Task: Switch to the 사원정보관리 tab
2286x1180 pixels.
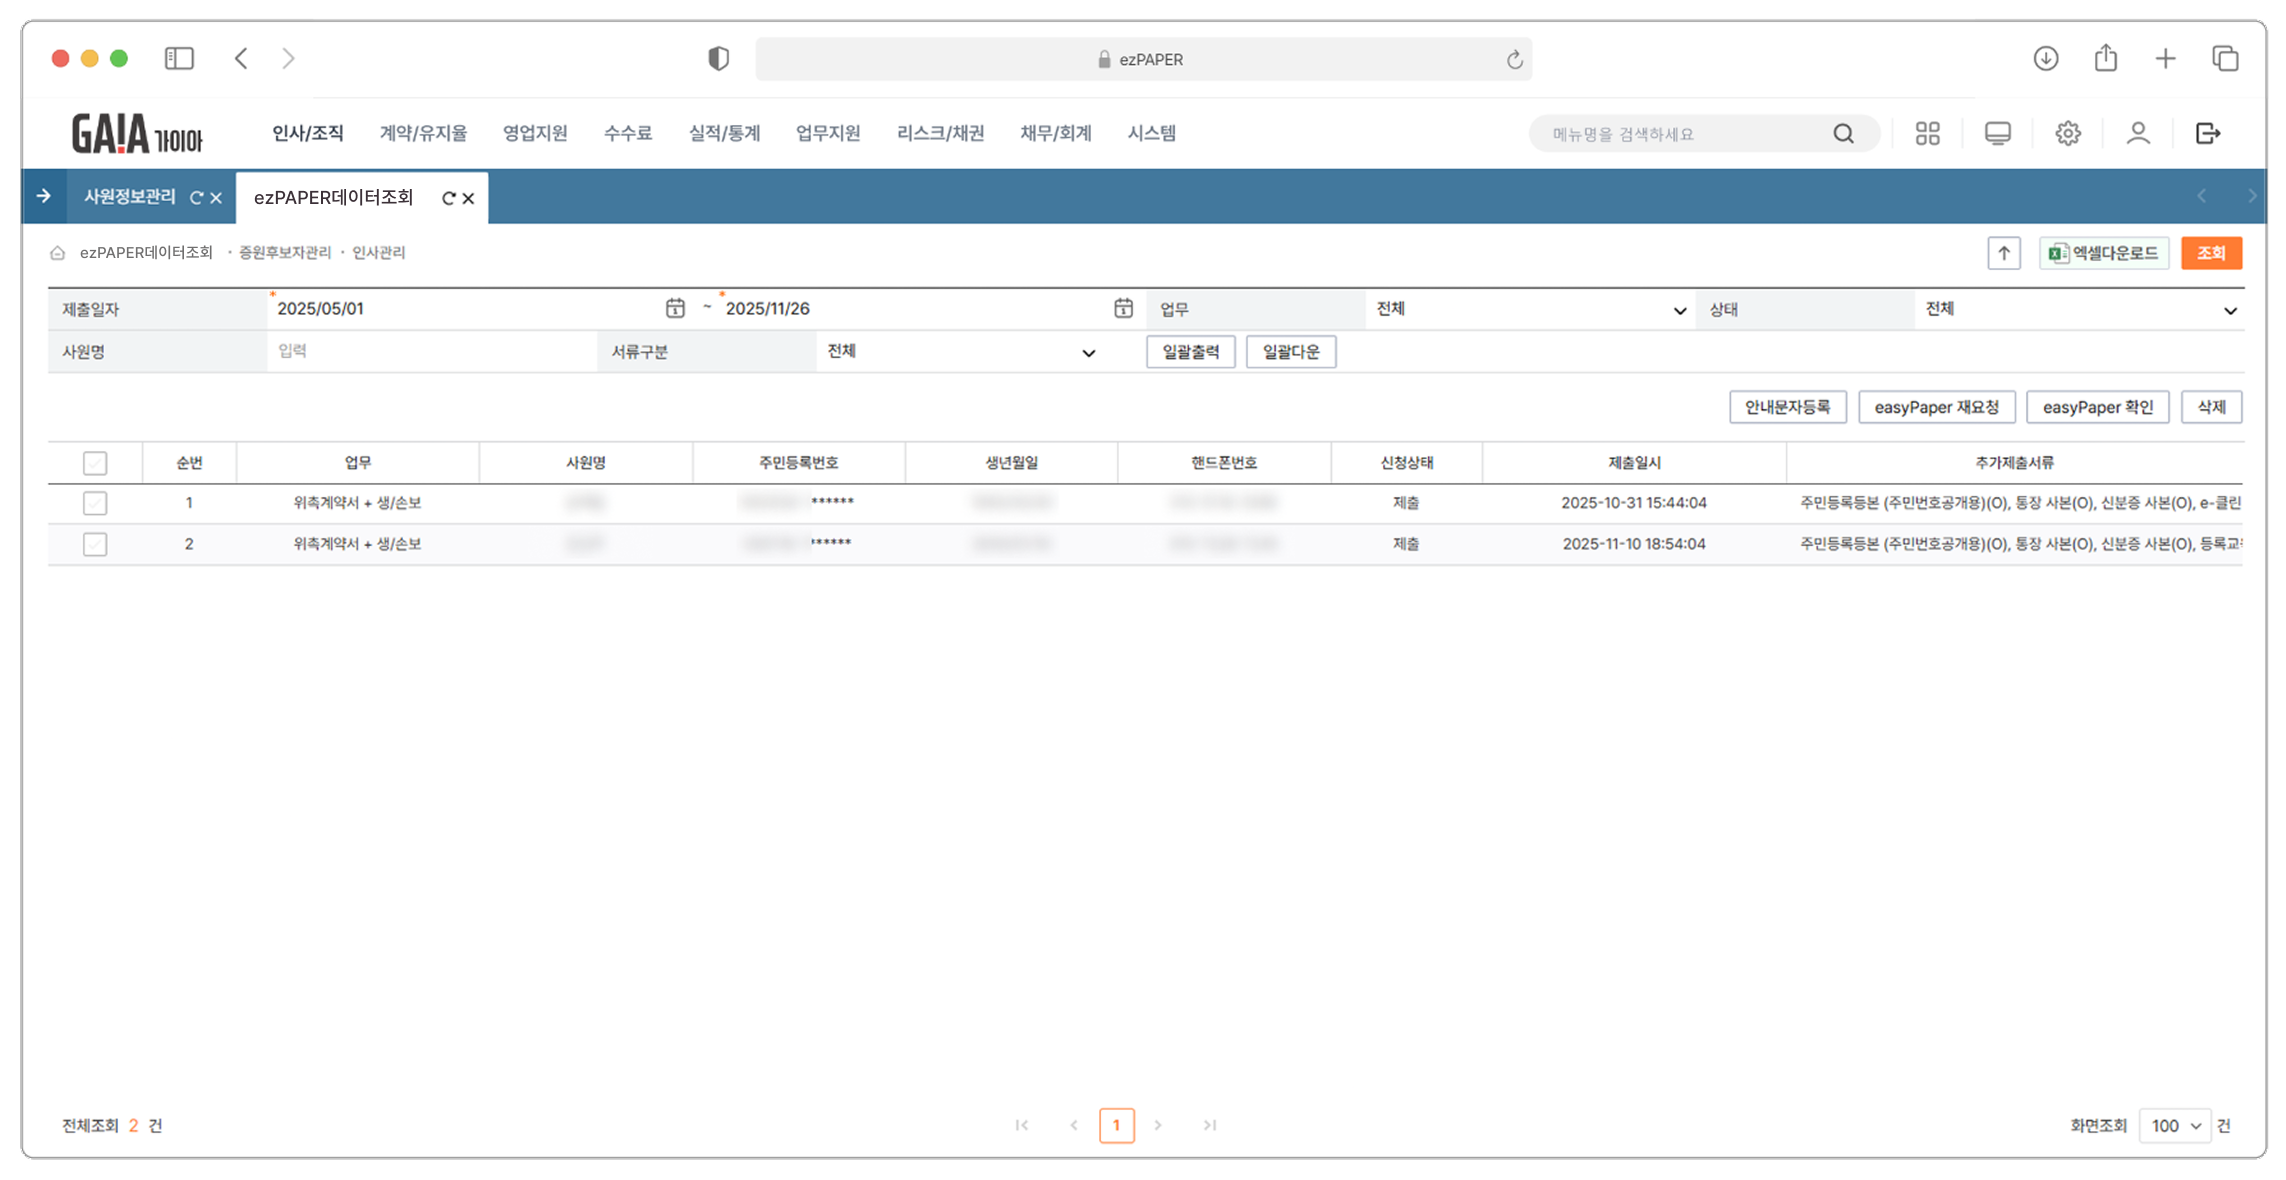Action: point(130,197)
